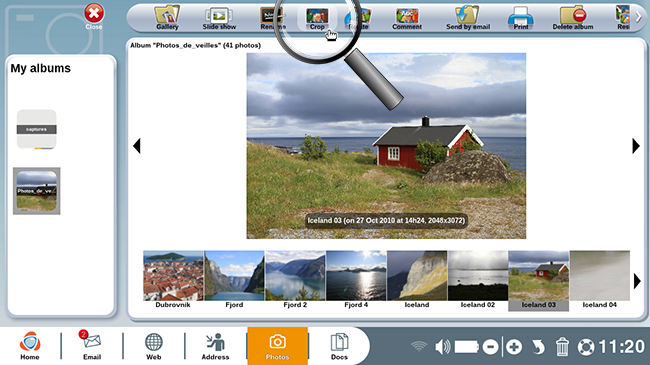The height and width of the screenshot is (365, 650).
Task: Zoom in with the plus button
Action: [x=514, y=347]
